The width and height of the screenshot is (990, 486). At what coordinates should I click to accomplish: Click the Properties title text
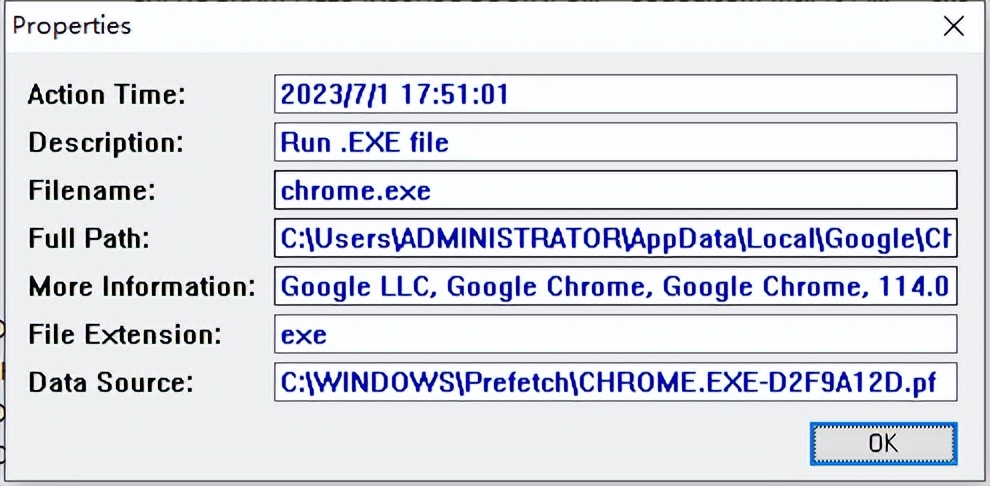click(x=72, y=25)
